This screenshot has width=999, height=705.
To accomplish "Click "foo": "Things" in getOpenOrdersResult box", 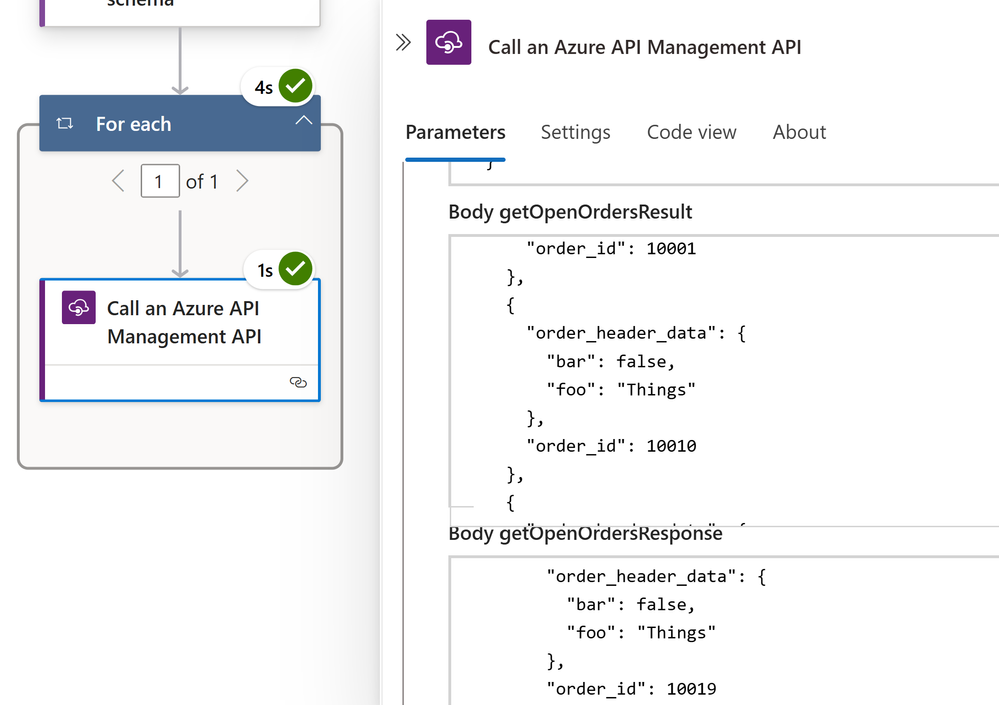I will (x=621, y=390).
